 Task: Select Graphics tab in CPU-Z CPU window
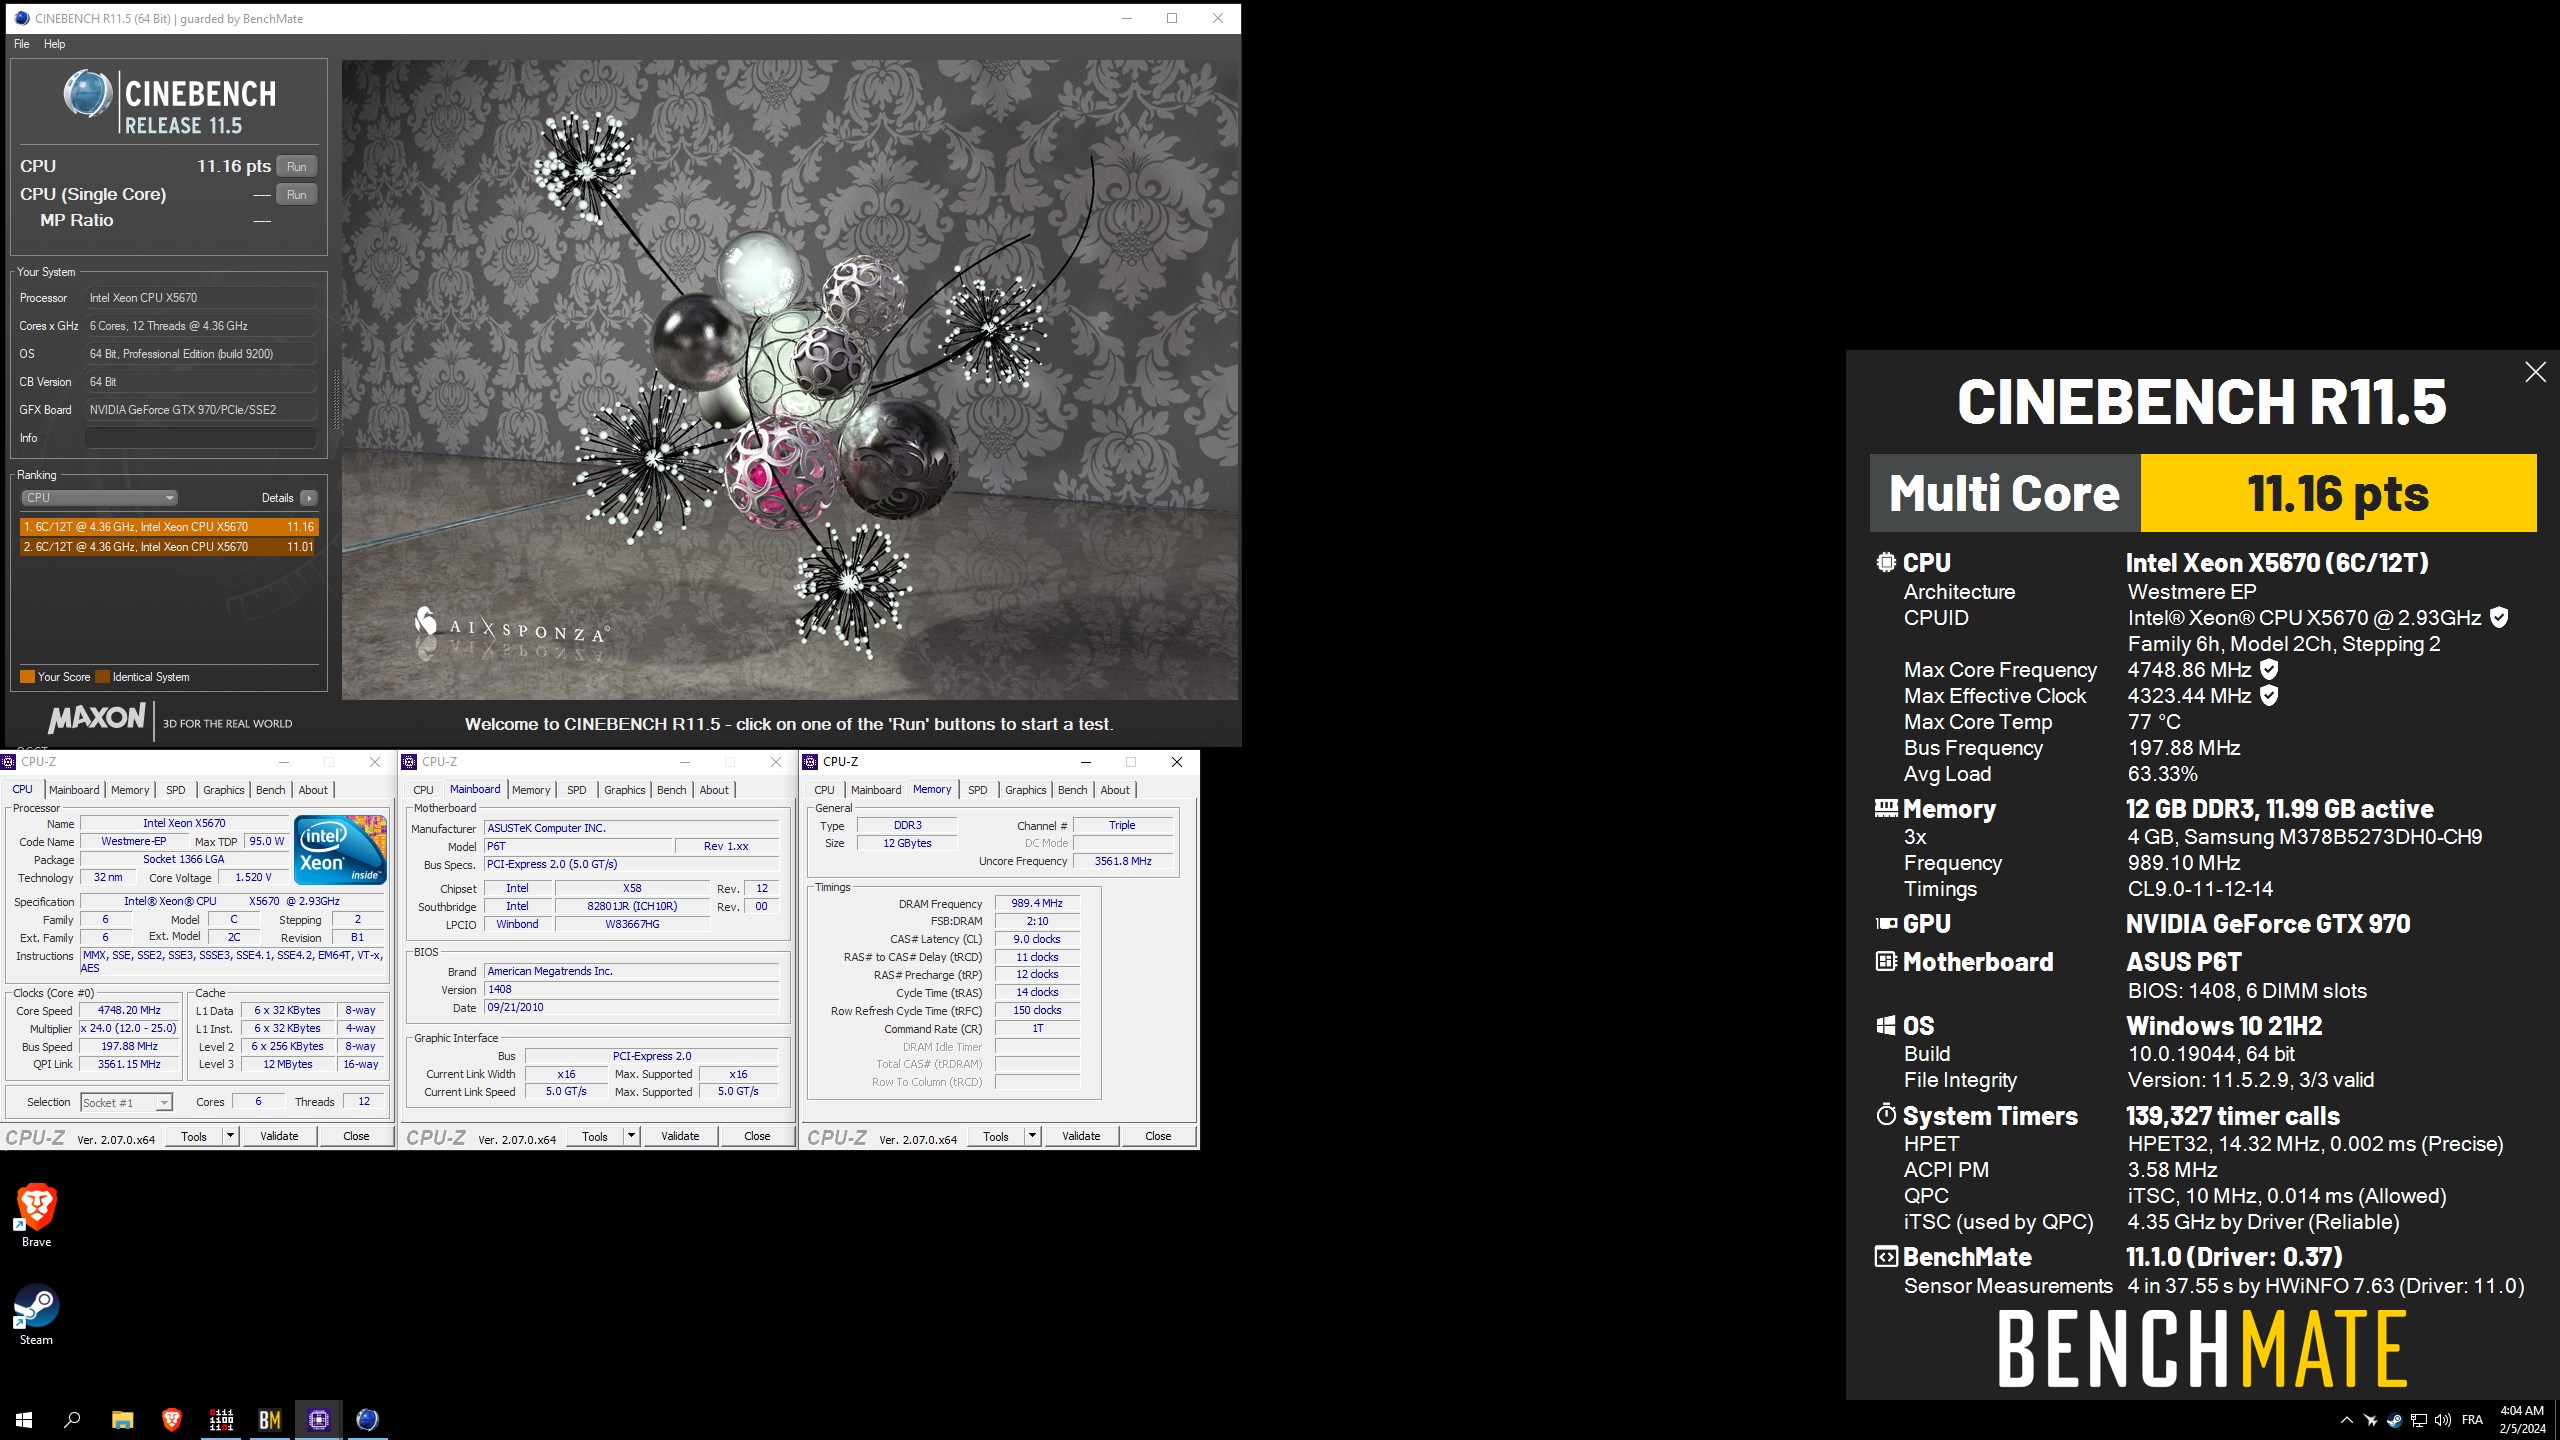click(x=223, y=790)
